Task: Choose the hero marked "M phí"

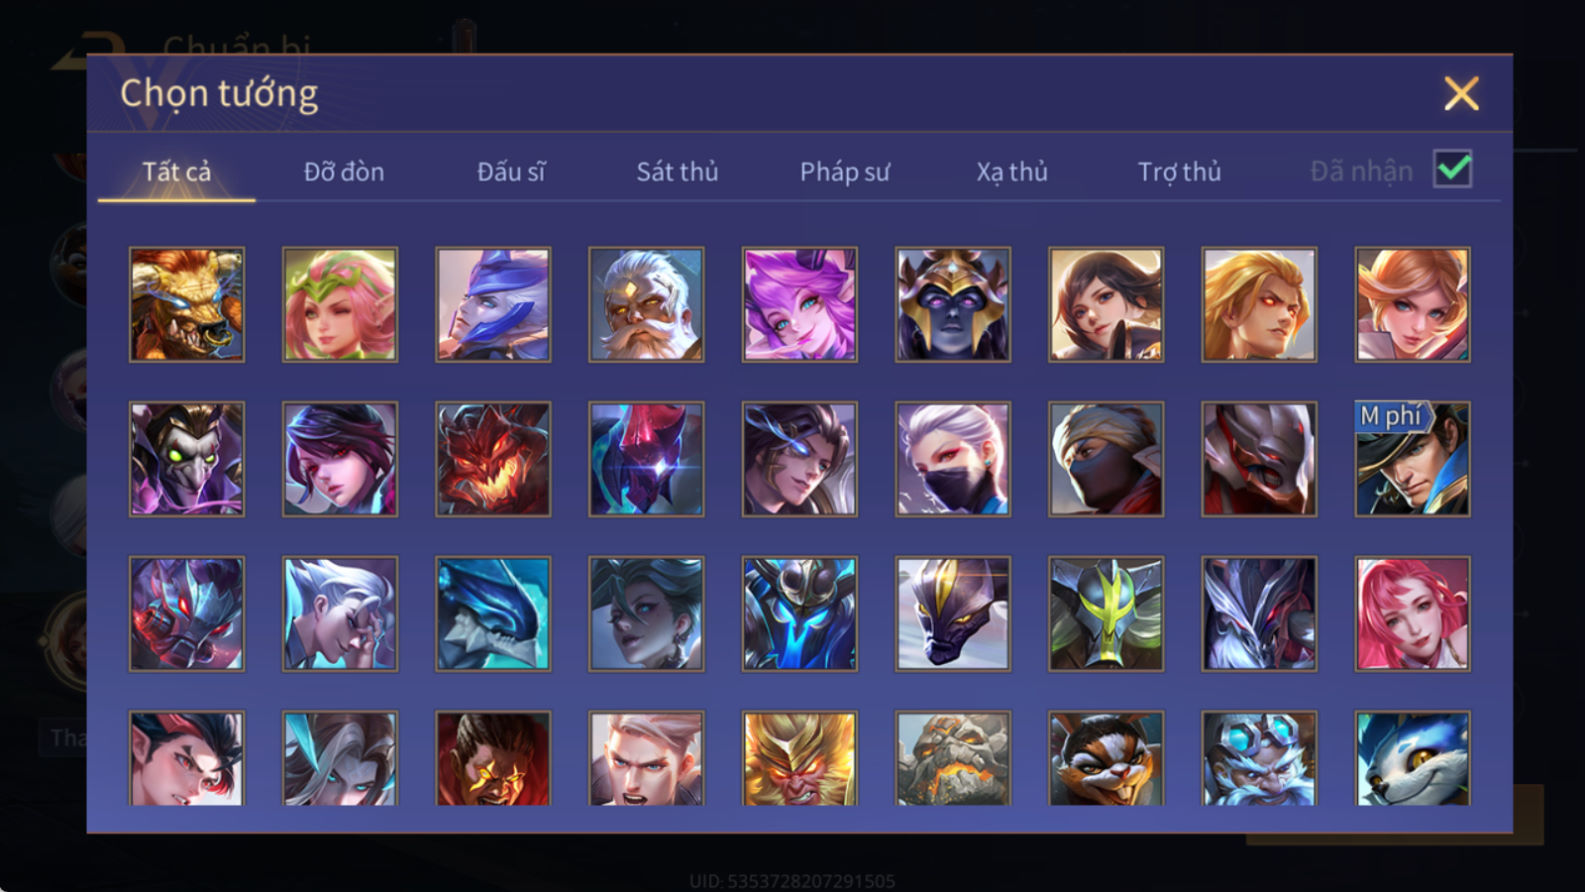Action: pyautogui.click(x=1412, y=459)
